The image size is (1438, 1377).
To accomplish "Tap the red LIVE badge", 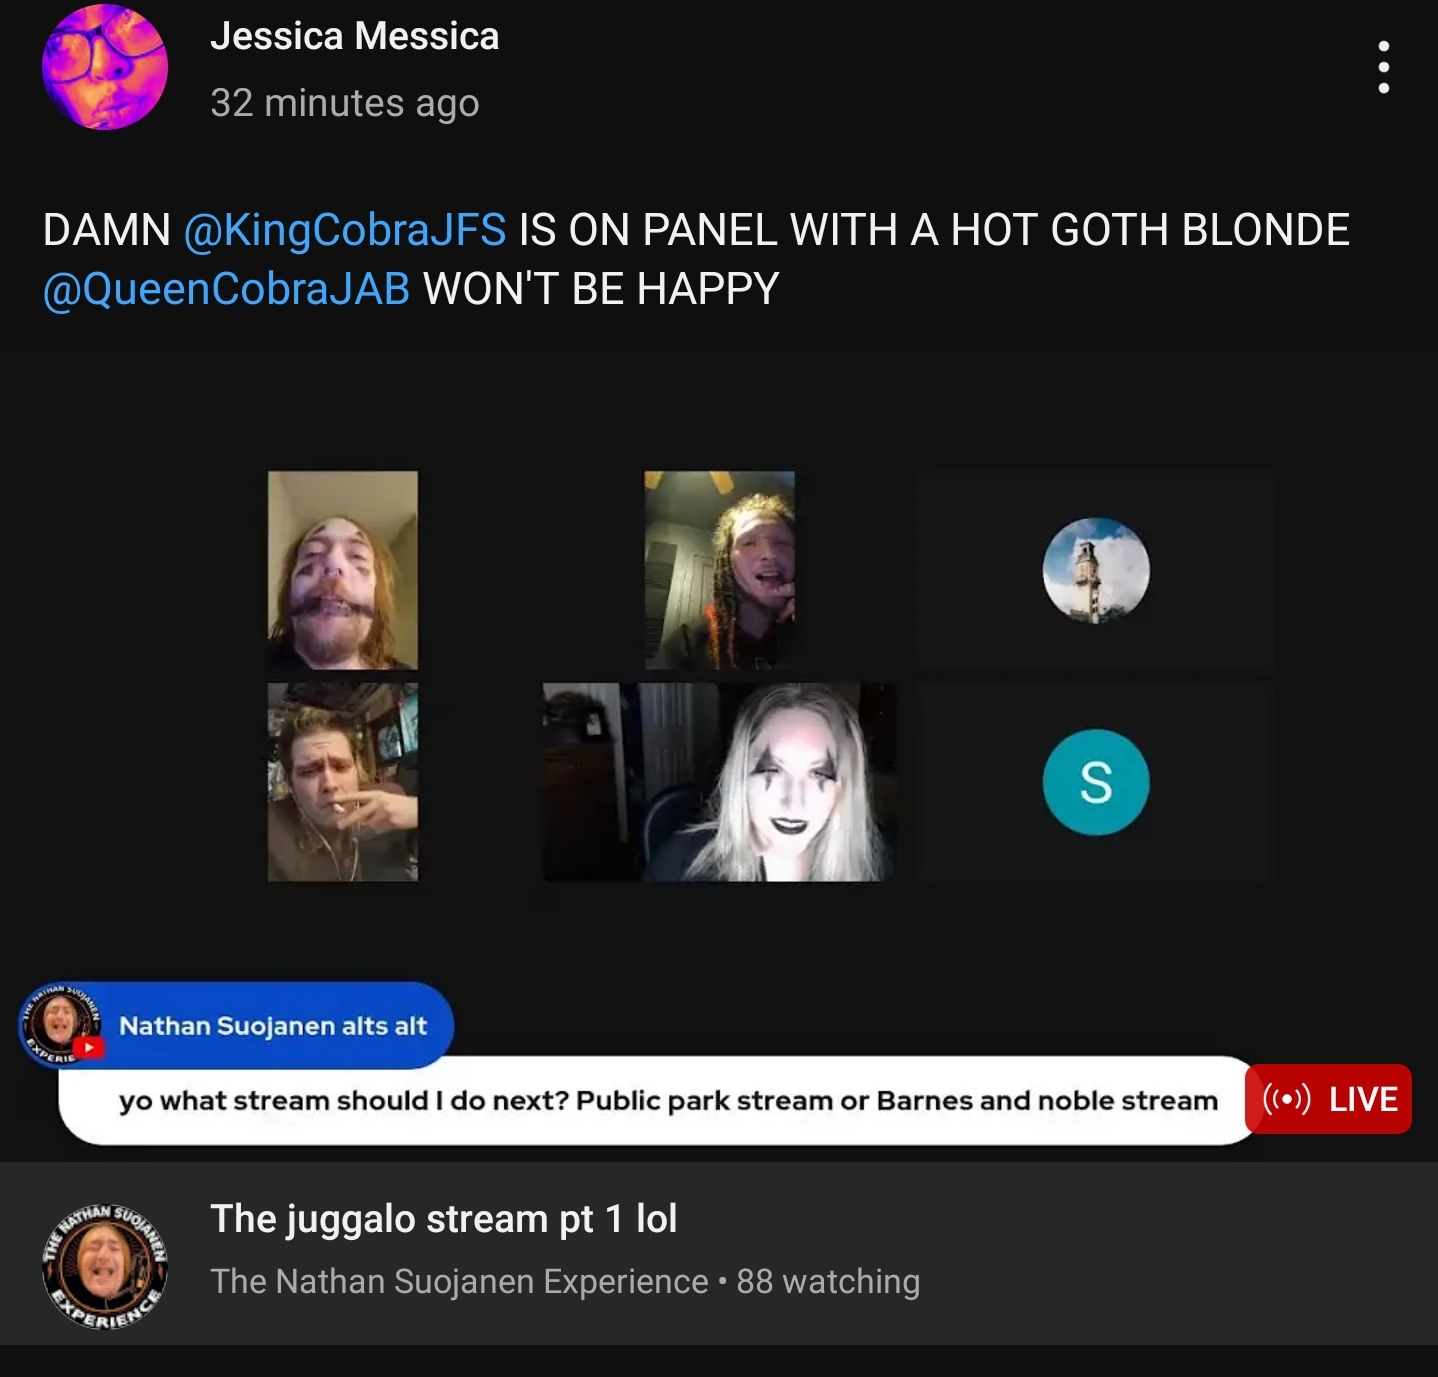I will click(1328, 1099).
